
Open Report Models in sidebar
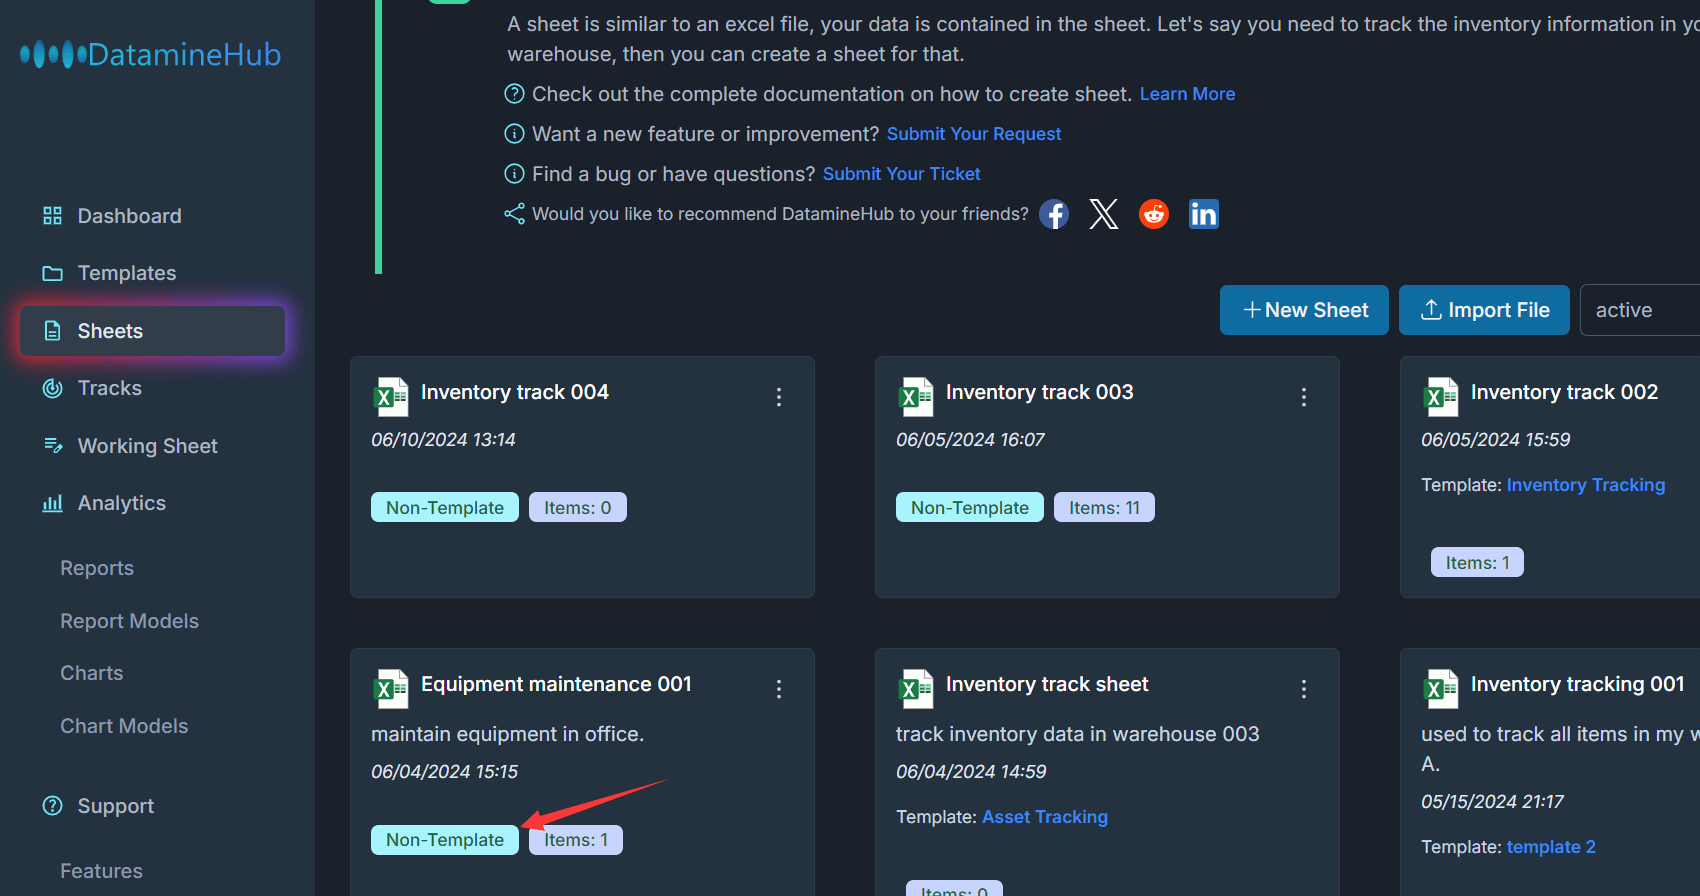click(x=129, y=621)
